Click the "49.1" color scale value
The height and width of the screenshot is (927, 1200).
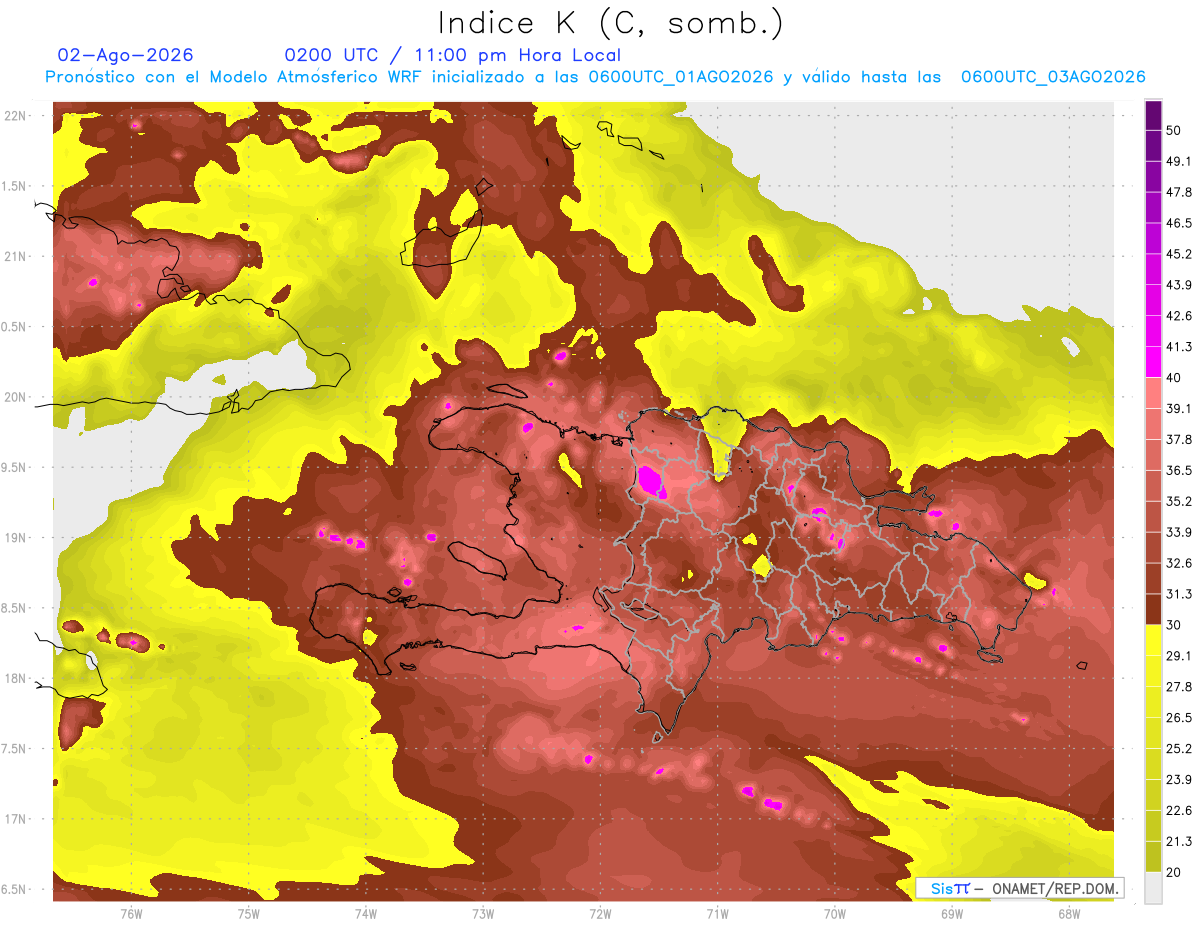point(1180,161)
